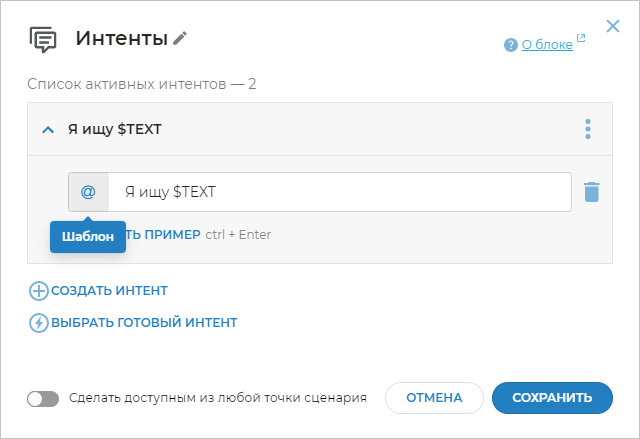This screenshot has height=439, width=640.
Task: Collapse the «Я ищу $TEXT» intent chevron
Action: point(47,129)
